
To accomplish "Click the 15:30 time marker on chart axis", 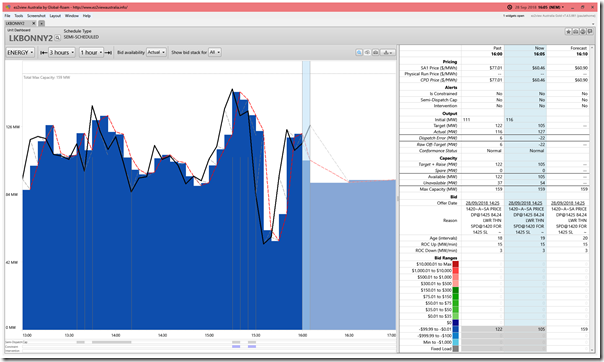I will [256, 335].
